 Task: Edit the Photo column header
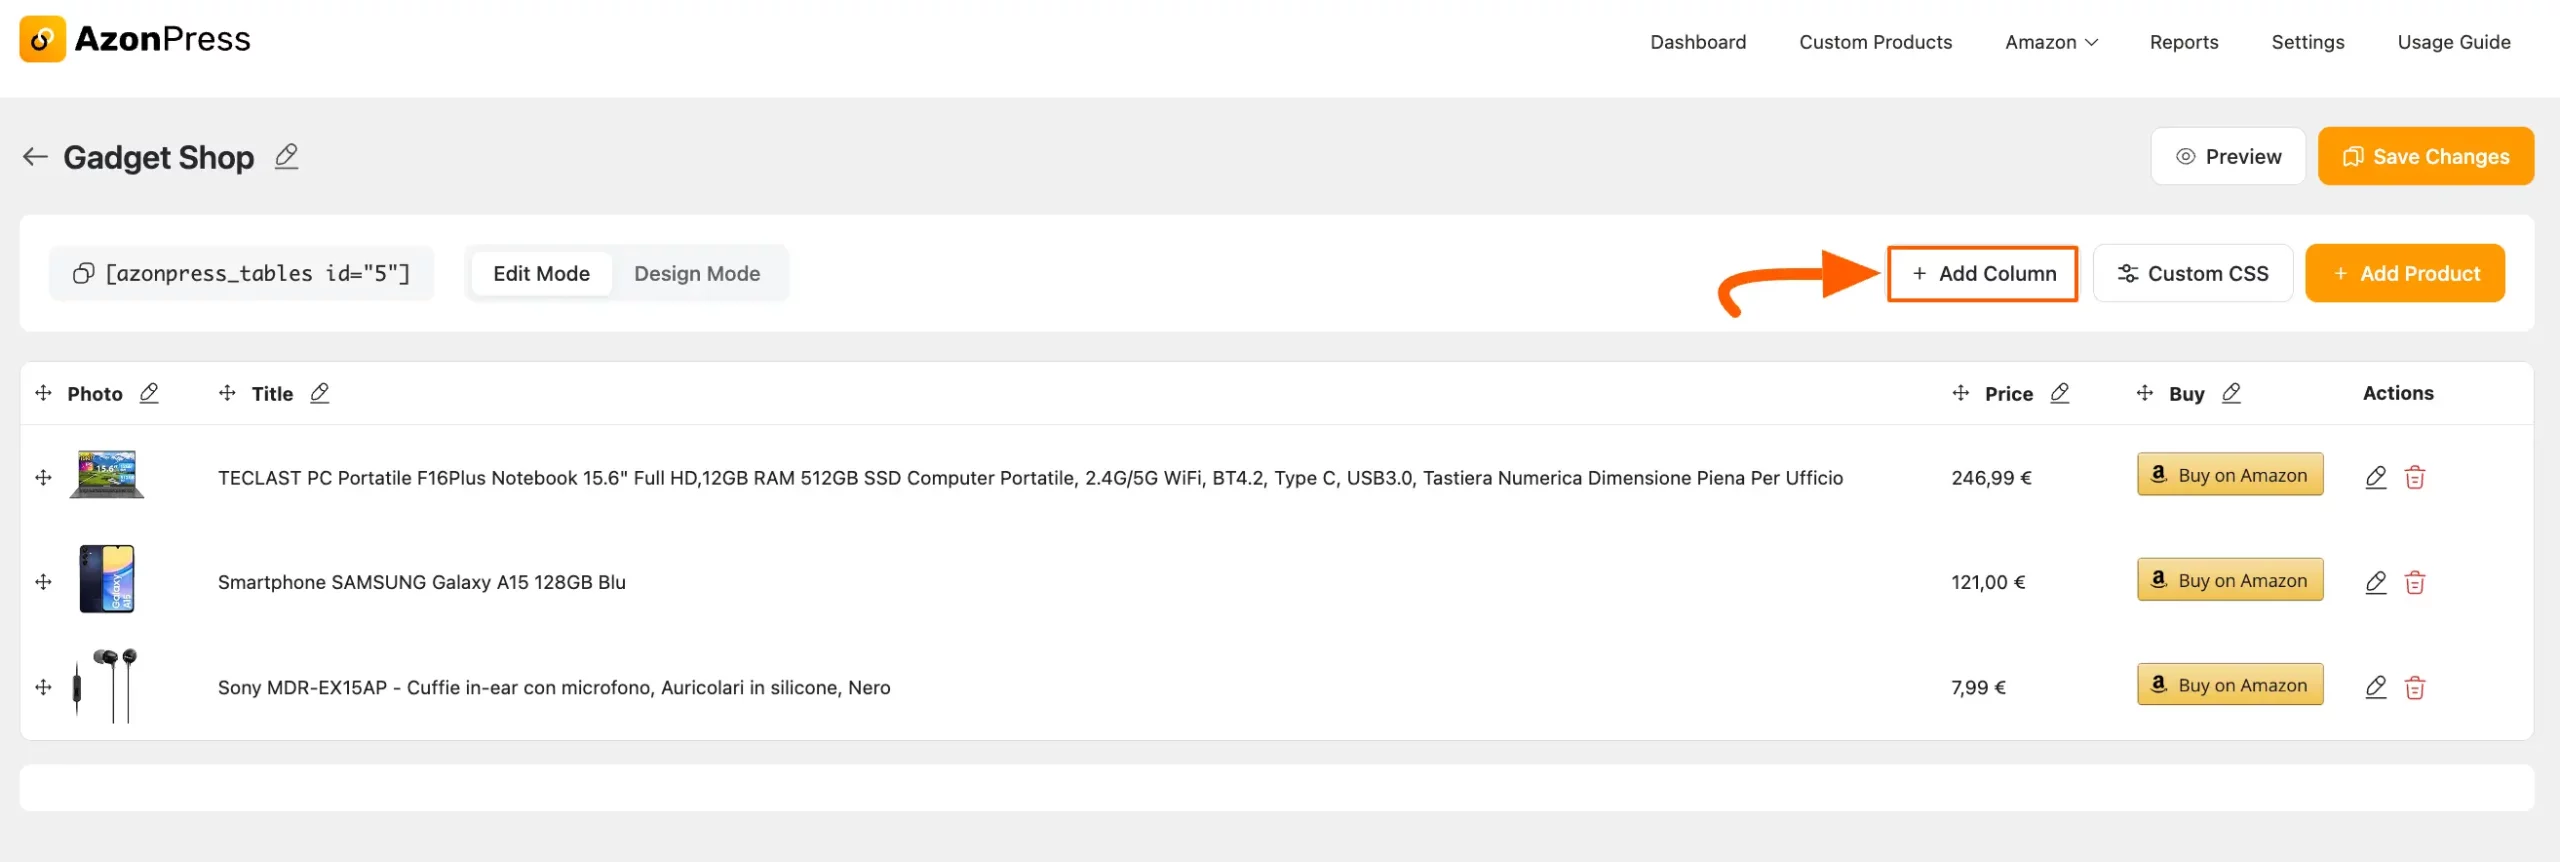pos(149,393)
